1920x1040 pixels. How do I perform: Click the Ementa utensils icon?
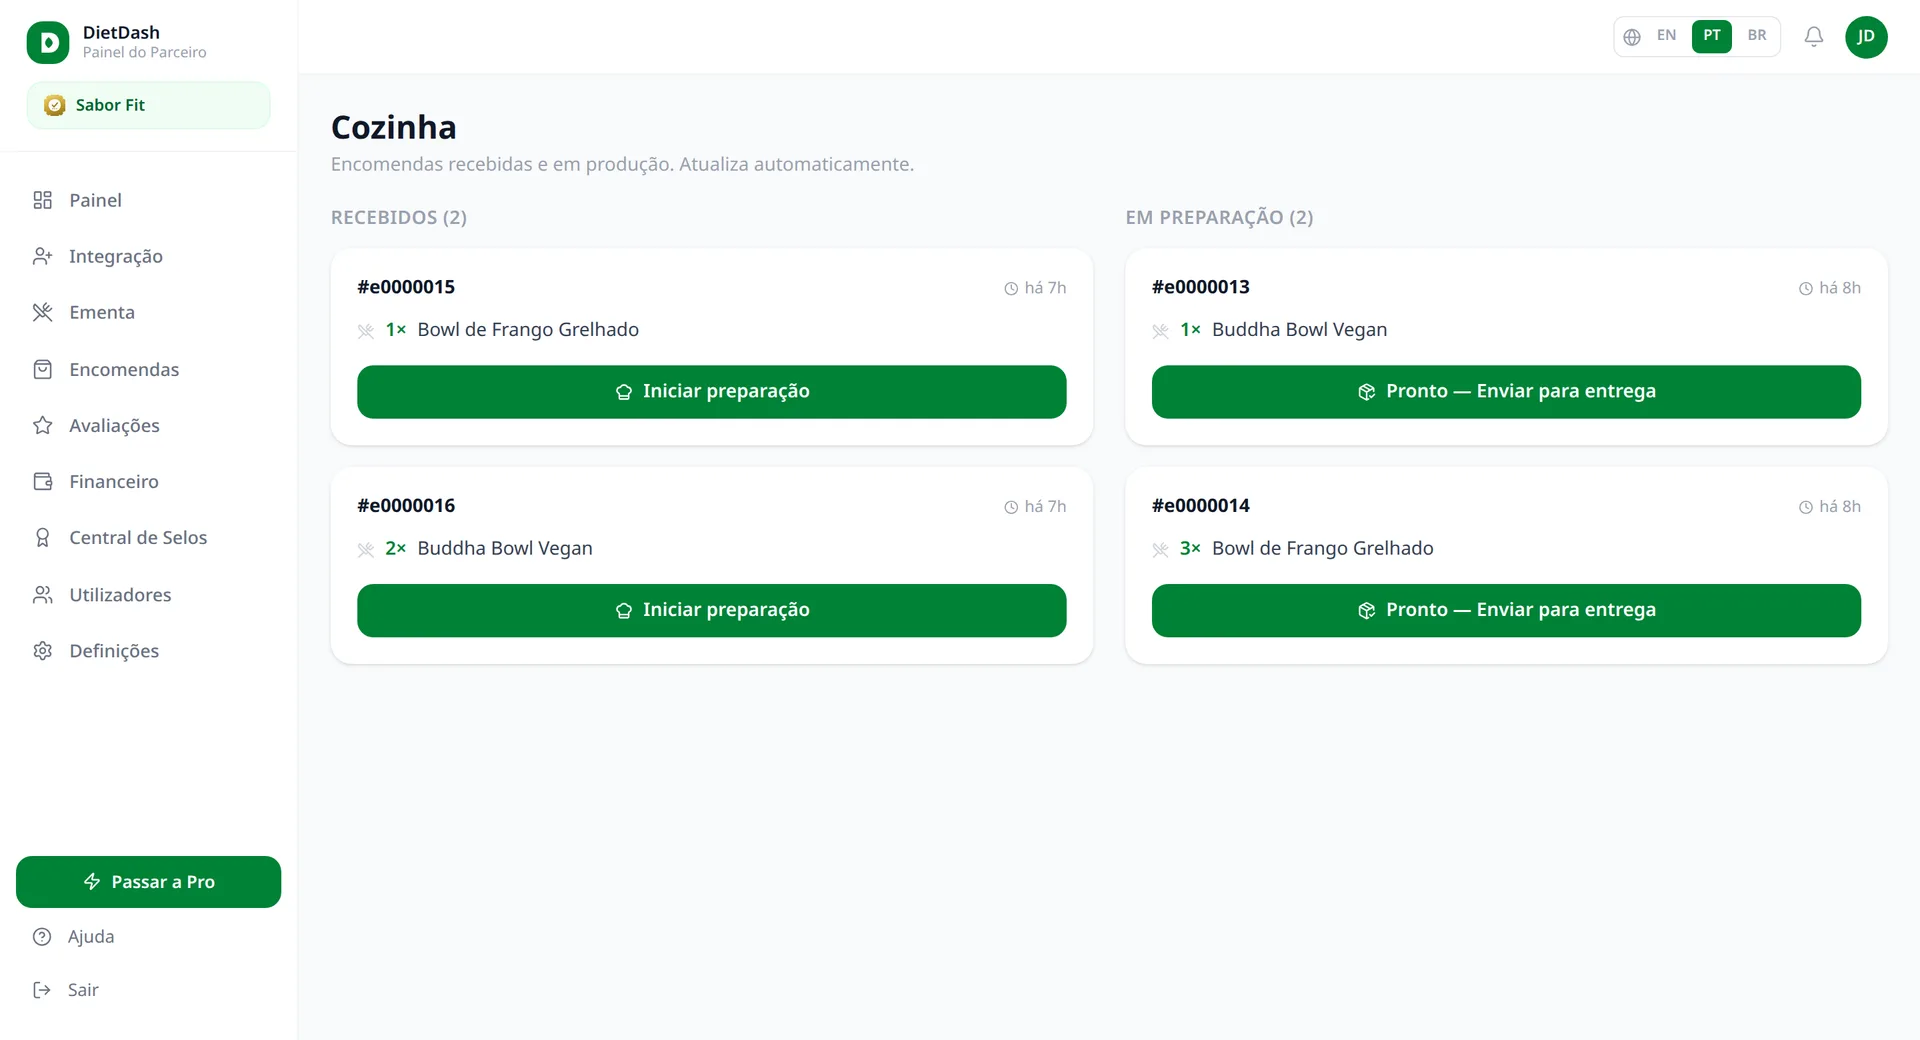tap(42, 313)
